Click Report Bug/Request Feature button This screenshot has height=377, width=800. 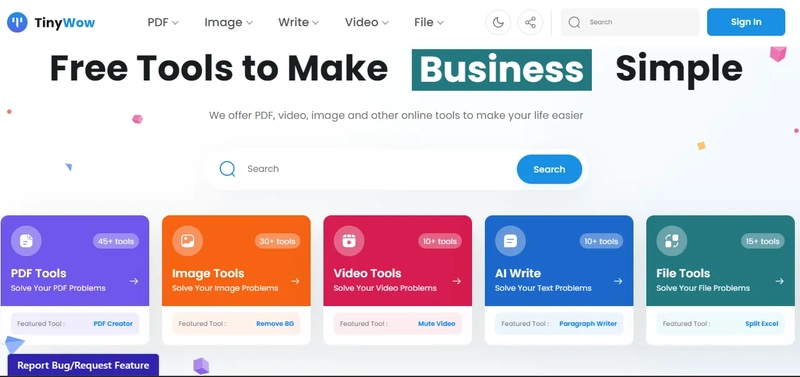[x=83, y=365]
